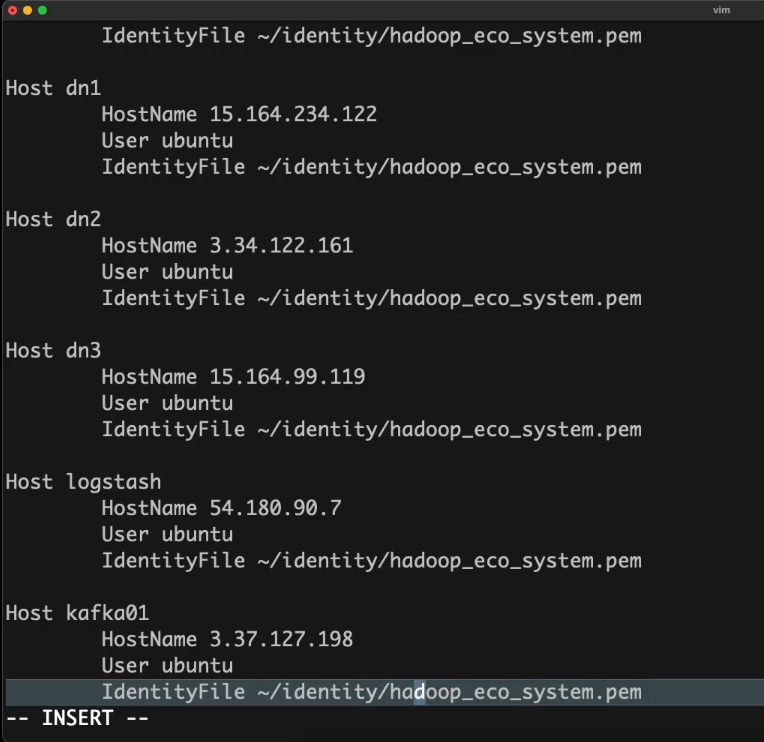Click "User ubuntu" under Host logstash
Viewport: 764px width, 742px height.
coord(167,534)
